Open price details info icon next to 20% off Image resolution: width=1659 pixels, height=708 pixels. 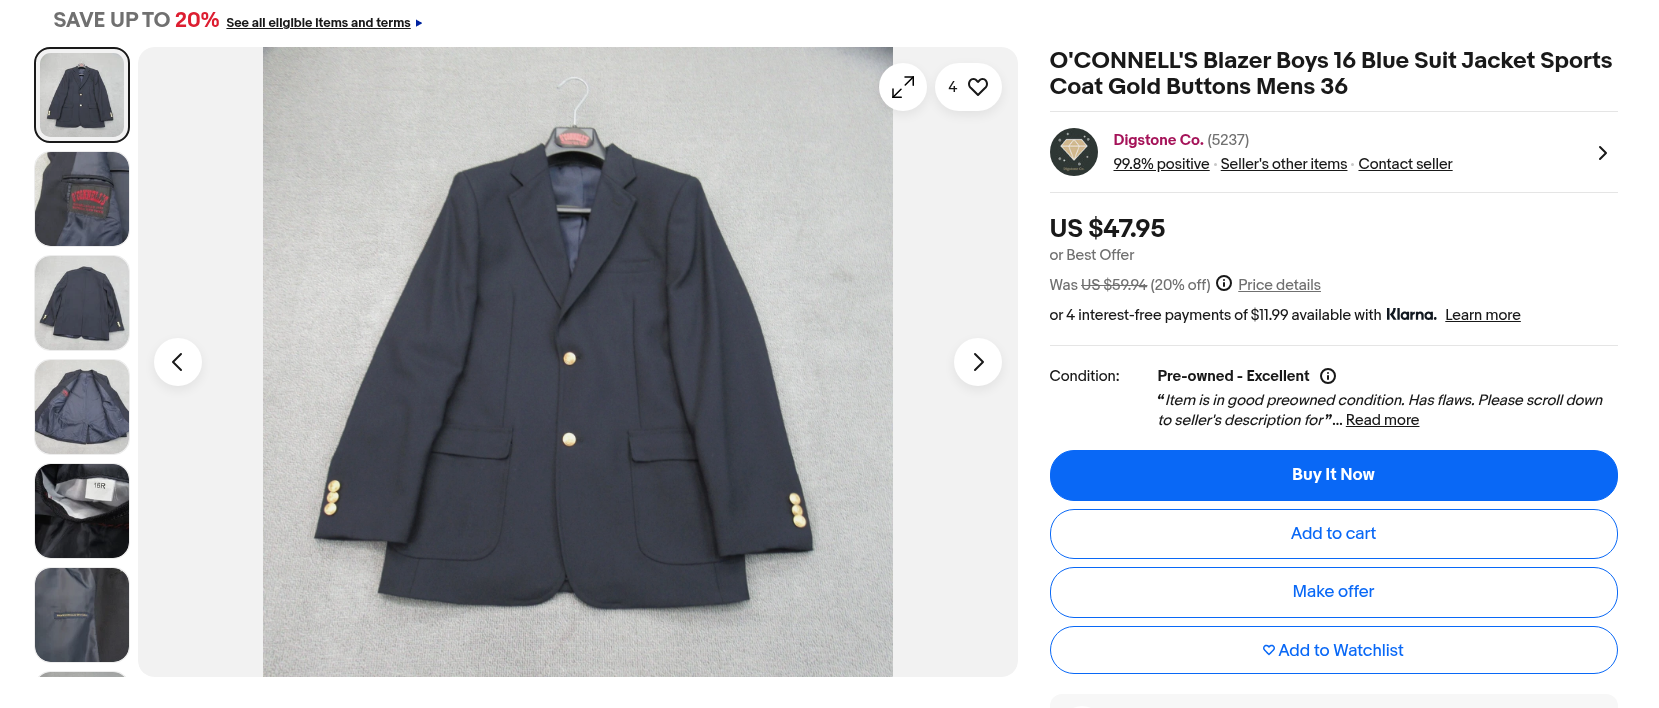(x=1224, y=284)
